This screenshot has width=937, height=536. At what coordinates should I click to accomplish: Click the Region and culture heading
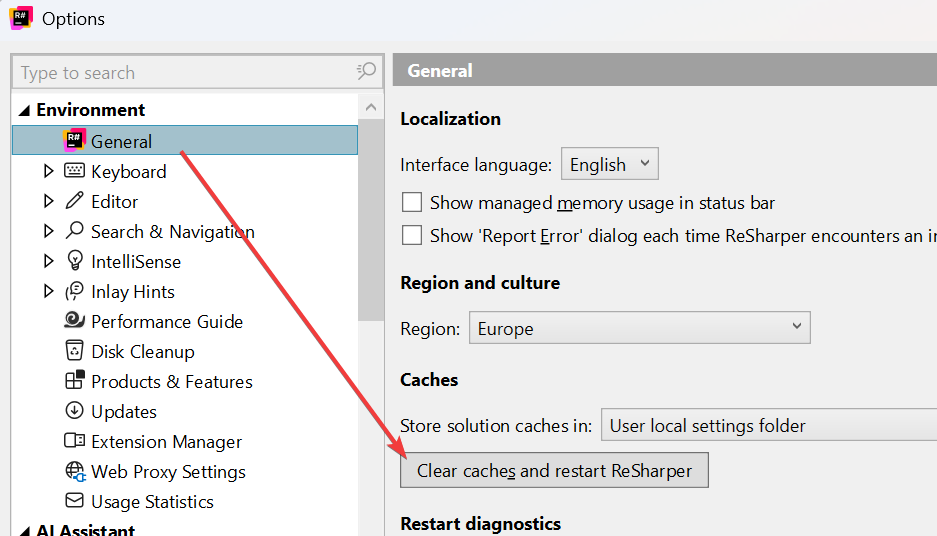pos(480,283)
